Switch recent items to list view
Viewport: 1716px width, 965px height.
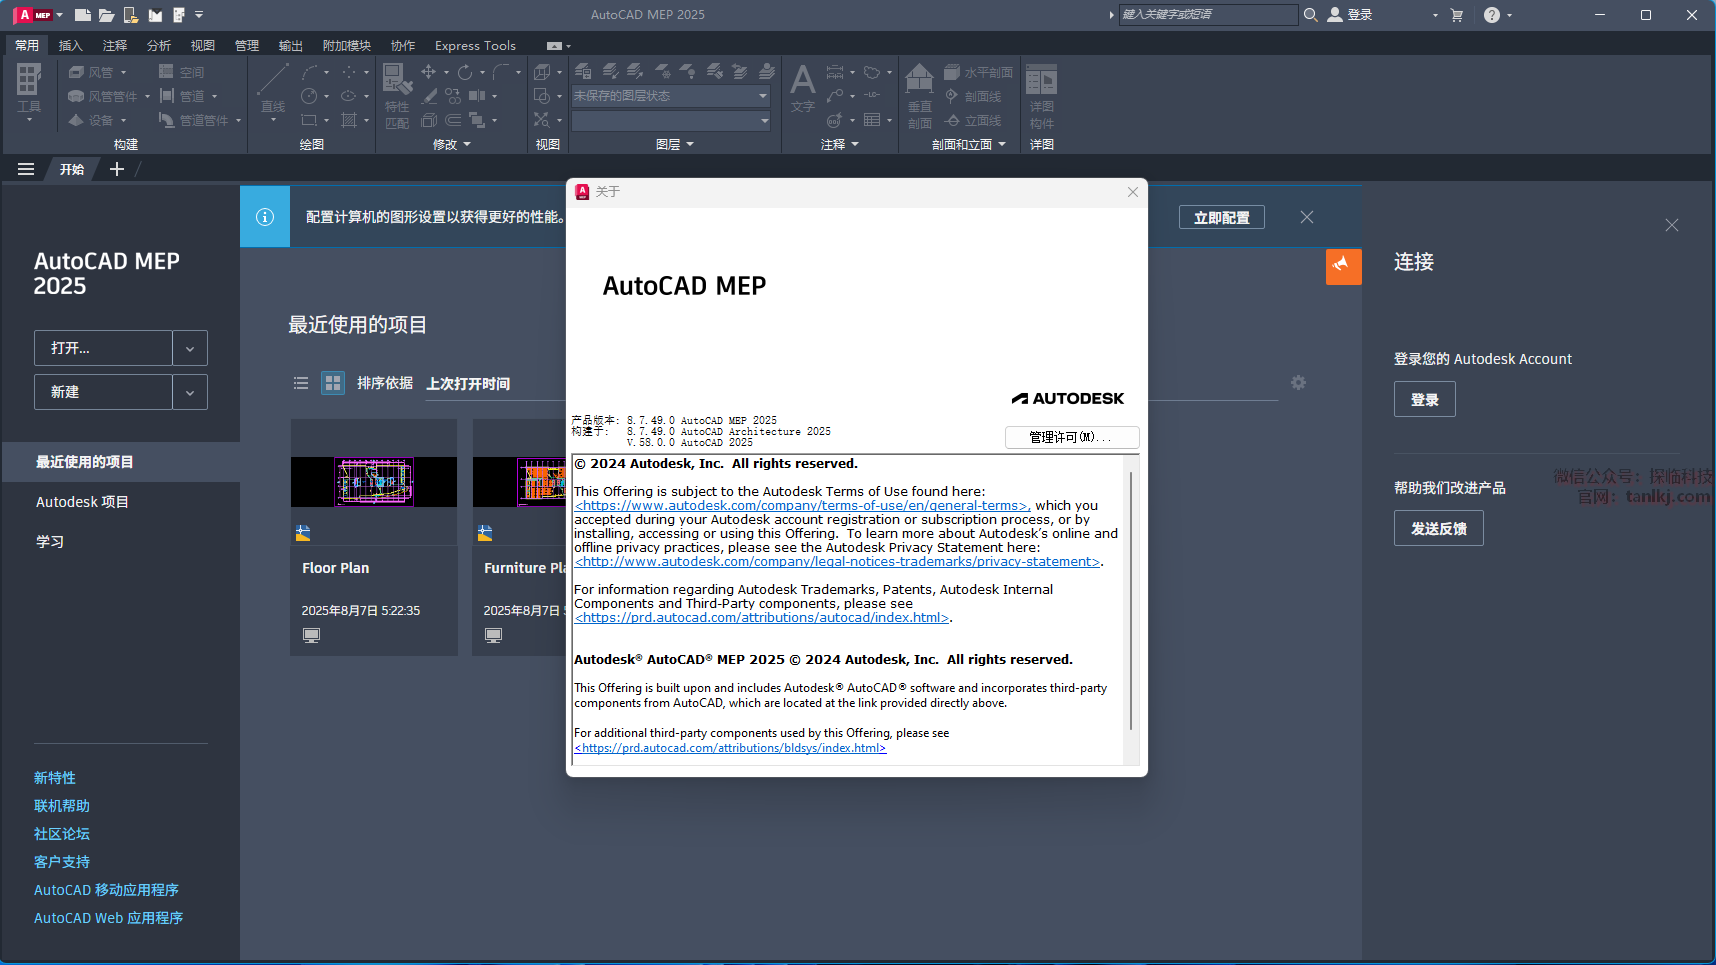(301, 383)
